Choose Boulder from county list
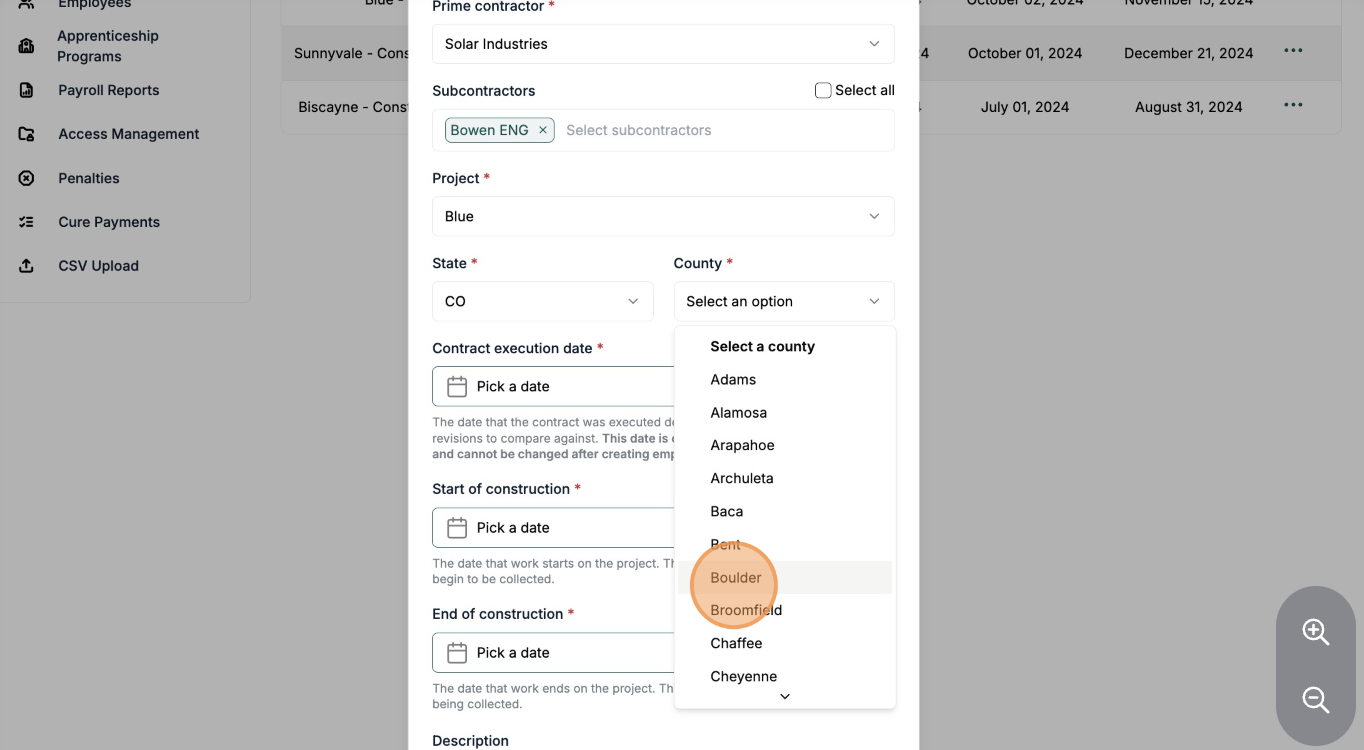The width and height of the screenshot is (1364, 750). pyautogui.click(x=736, y=578)
